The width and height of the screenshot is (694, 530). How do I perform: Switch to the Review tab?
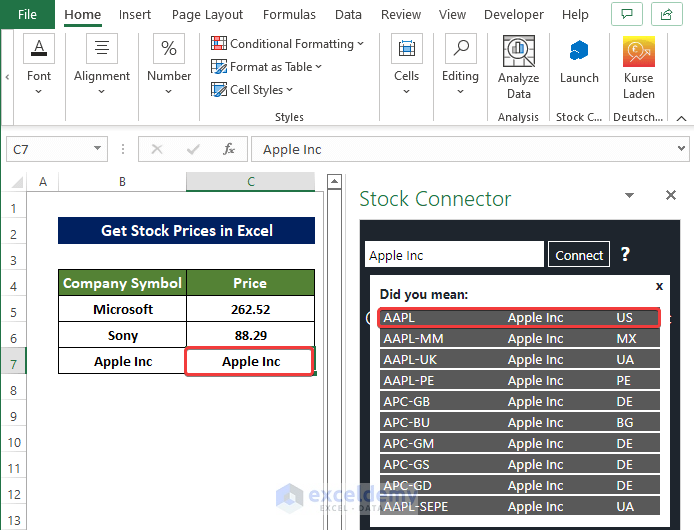[401, 15]
